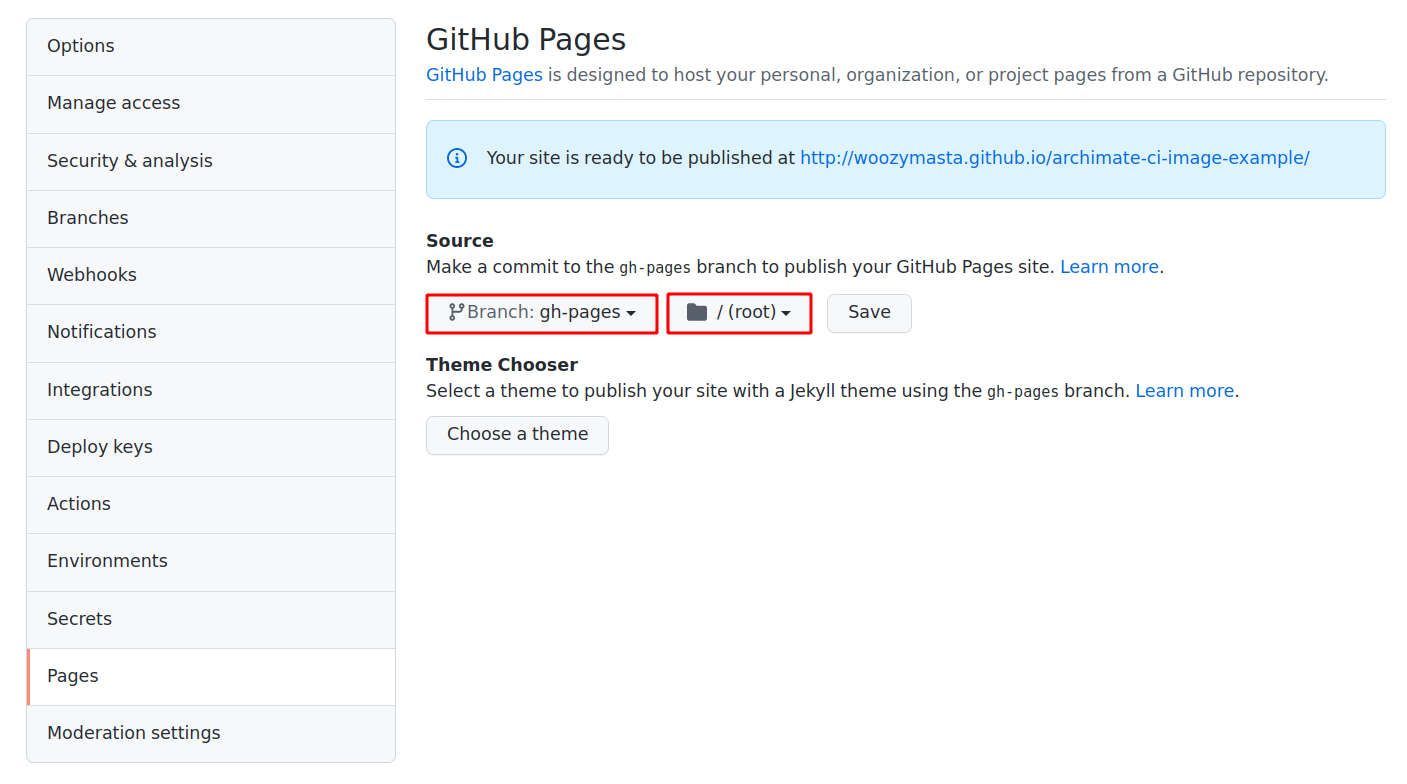Viewport: 1407px width, 784px height.
Task: Open the GitHub Pages documentation link
Action: pyautogui.click(x=484, y=75)
